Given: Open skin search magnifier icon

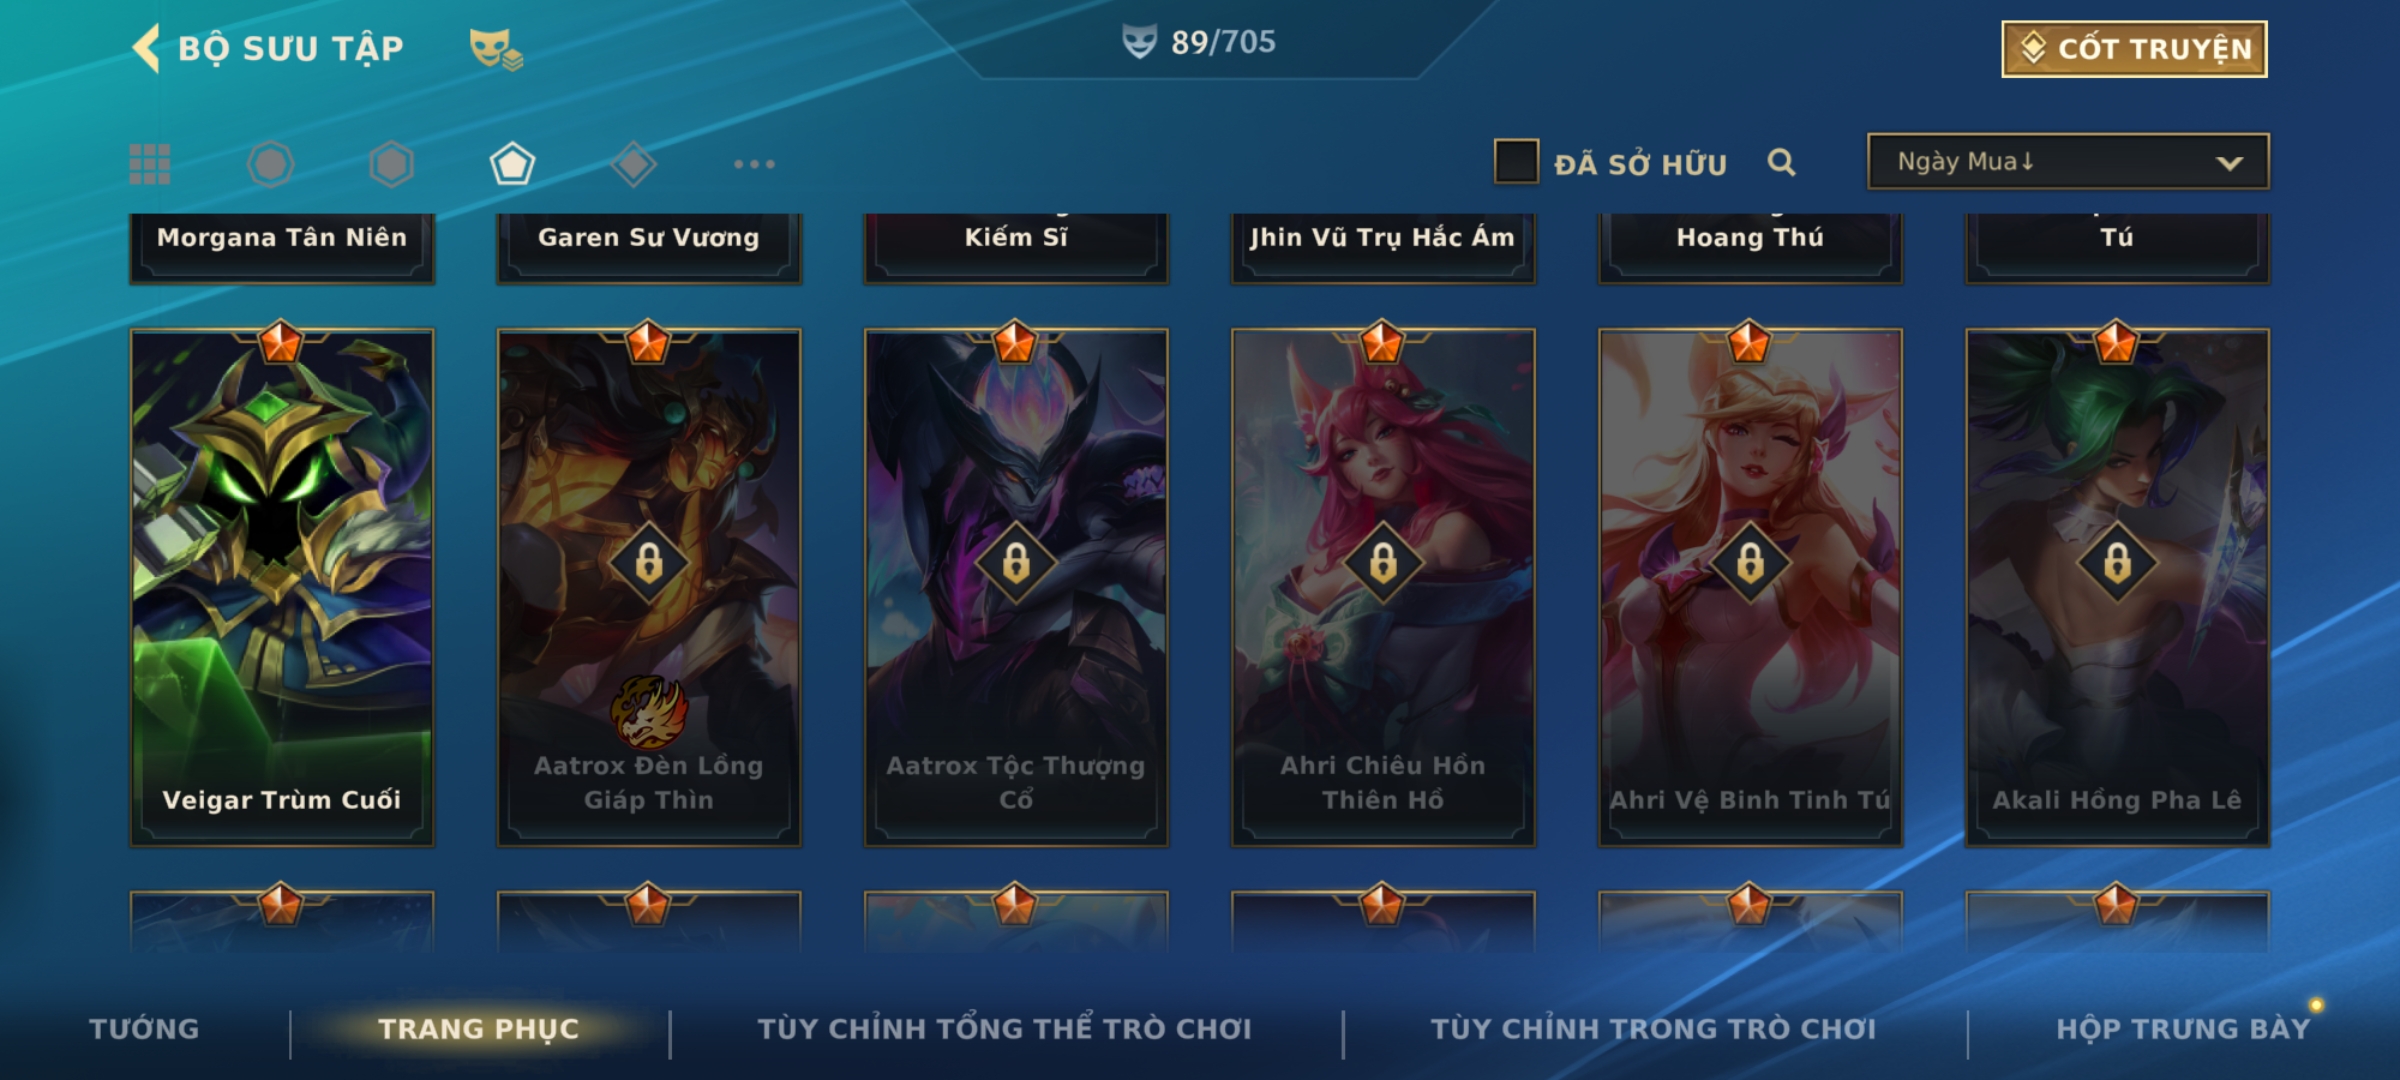Looking at the screenshot, I should pyautogui.click(x=1781, y=162).
